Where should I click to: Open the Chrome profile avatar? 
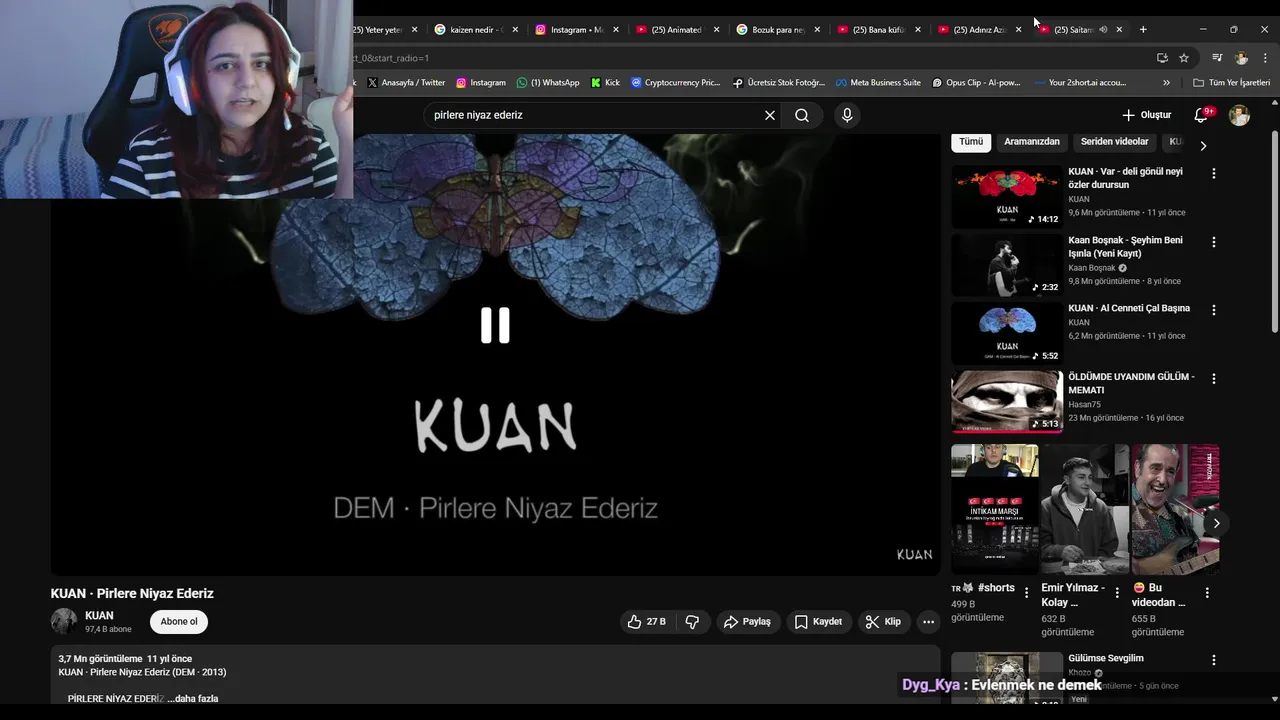1241,58
